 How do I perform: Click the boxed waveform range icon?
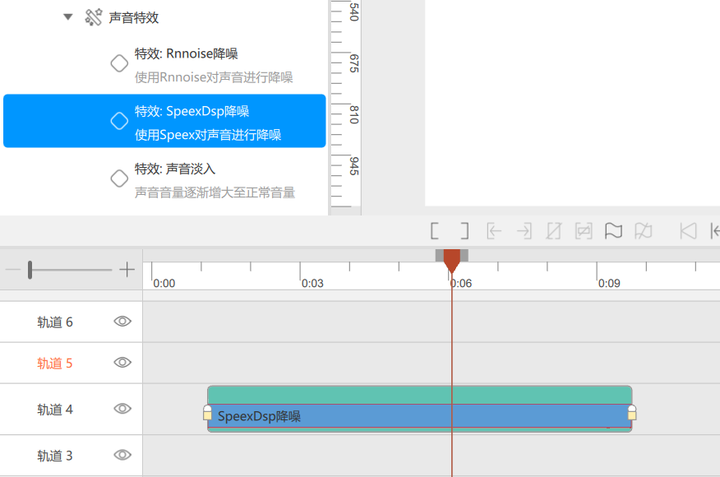[x=584, y=231]
